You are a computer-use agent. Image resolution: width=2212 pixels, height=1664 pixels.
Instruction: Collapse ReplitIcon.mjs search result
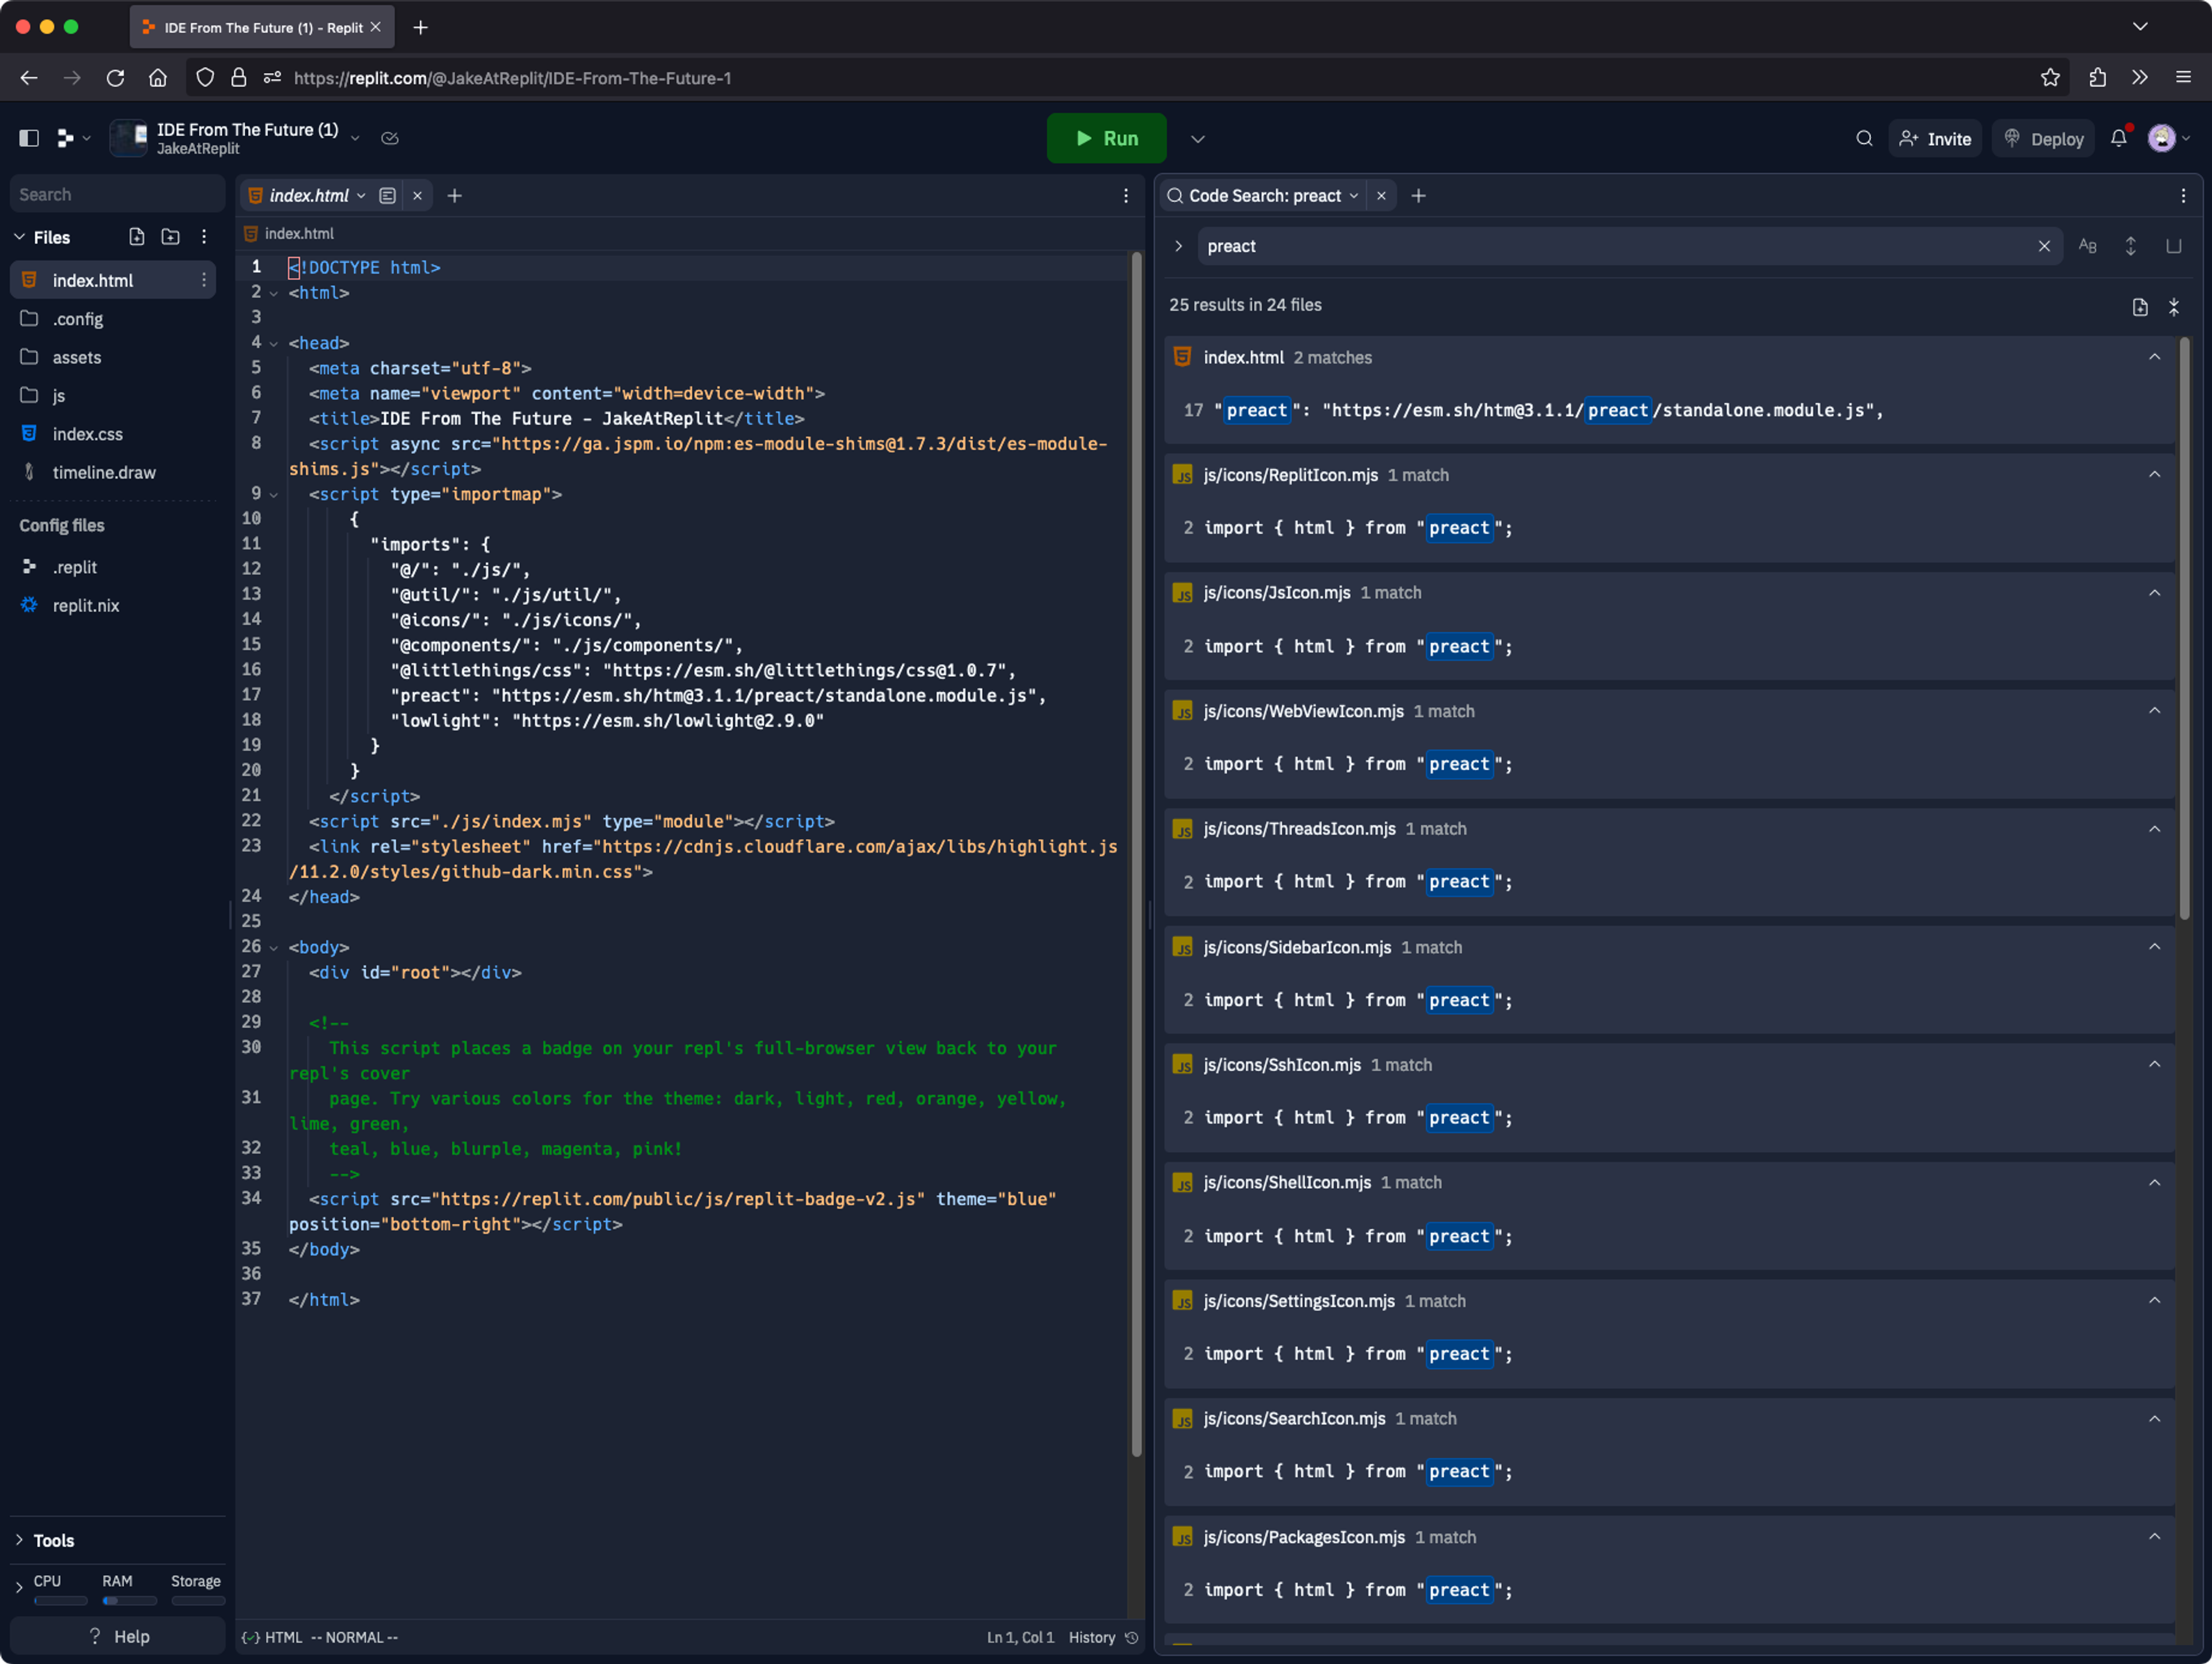[2155, 474]
